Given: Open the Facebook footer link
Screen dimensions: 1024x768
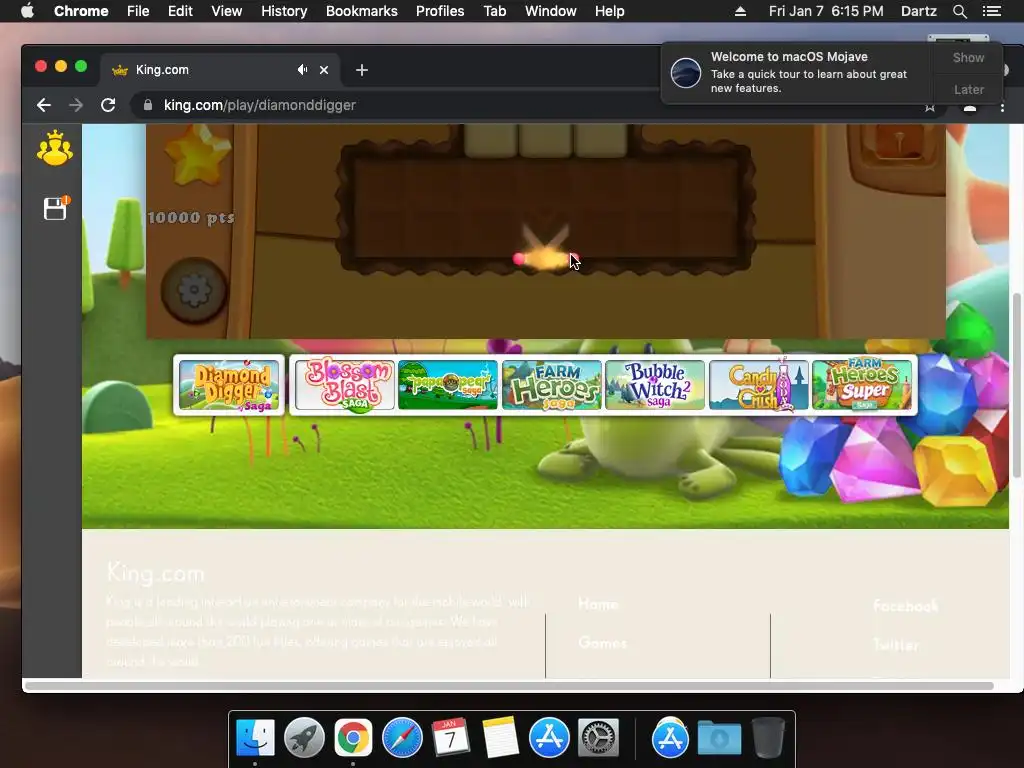Looking at the screenshot, I should point(905,606).
